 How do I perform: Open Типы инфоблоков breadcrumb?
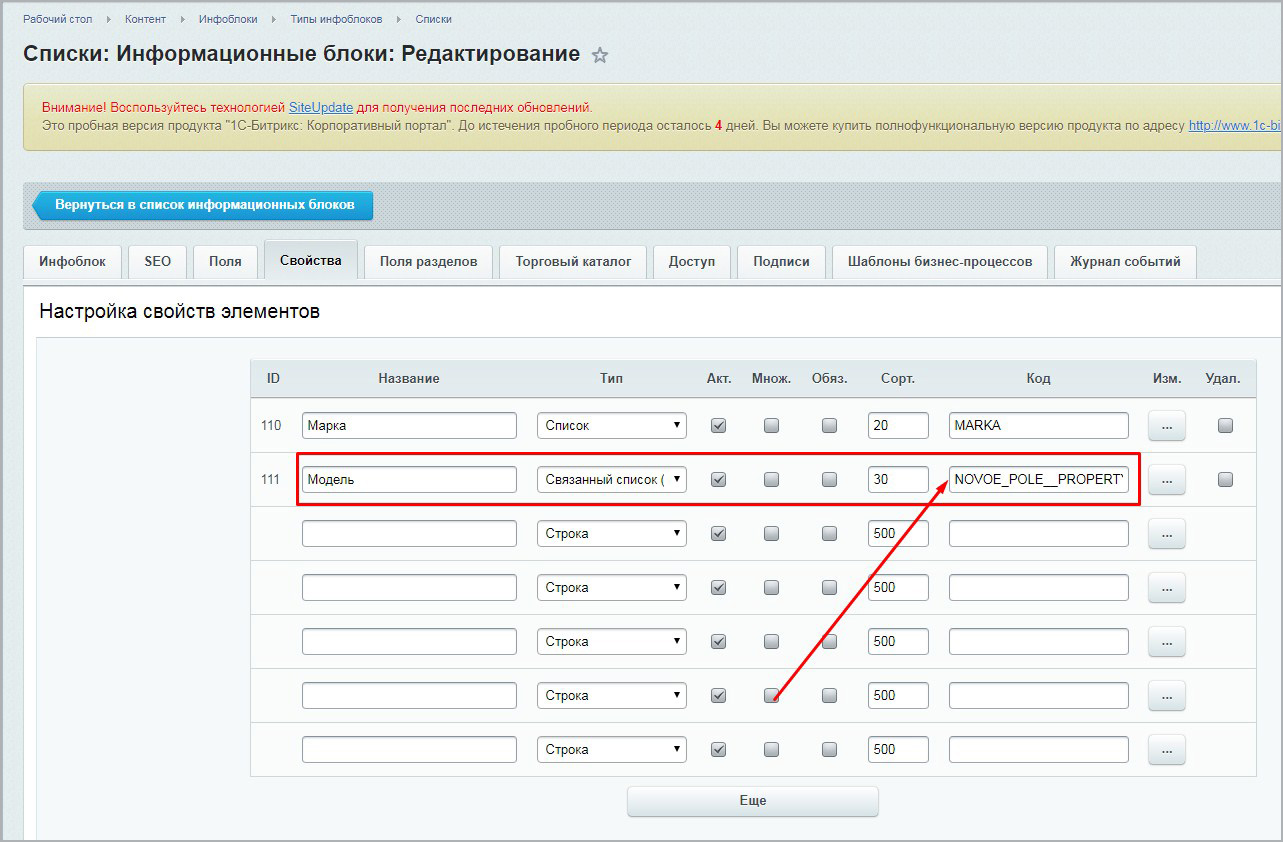pos(336,19)
